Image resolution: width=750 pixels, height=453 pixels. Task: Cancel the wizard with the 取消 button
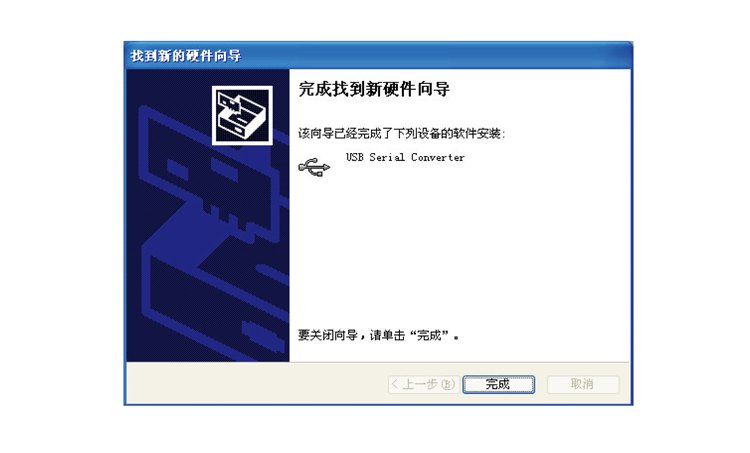click(x=583, y=385)
